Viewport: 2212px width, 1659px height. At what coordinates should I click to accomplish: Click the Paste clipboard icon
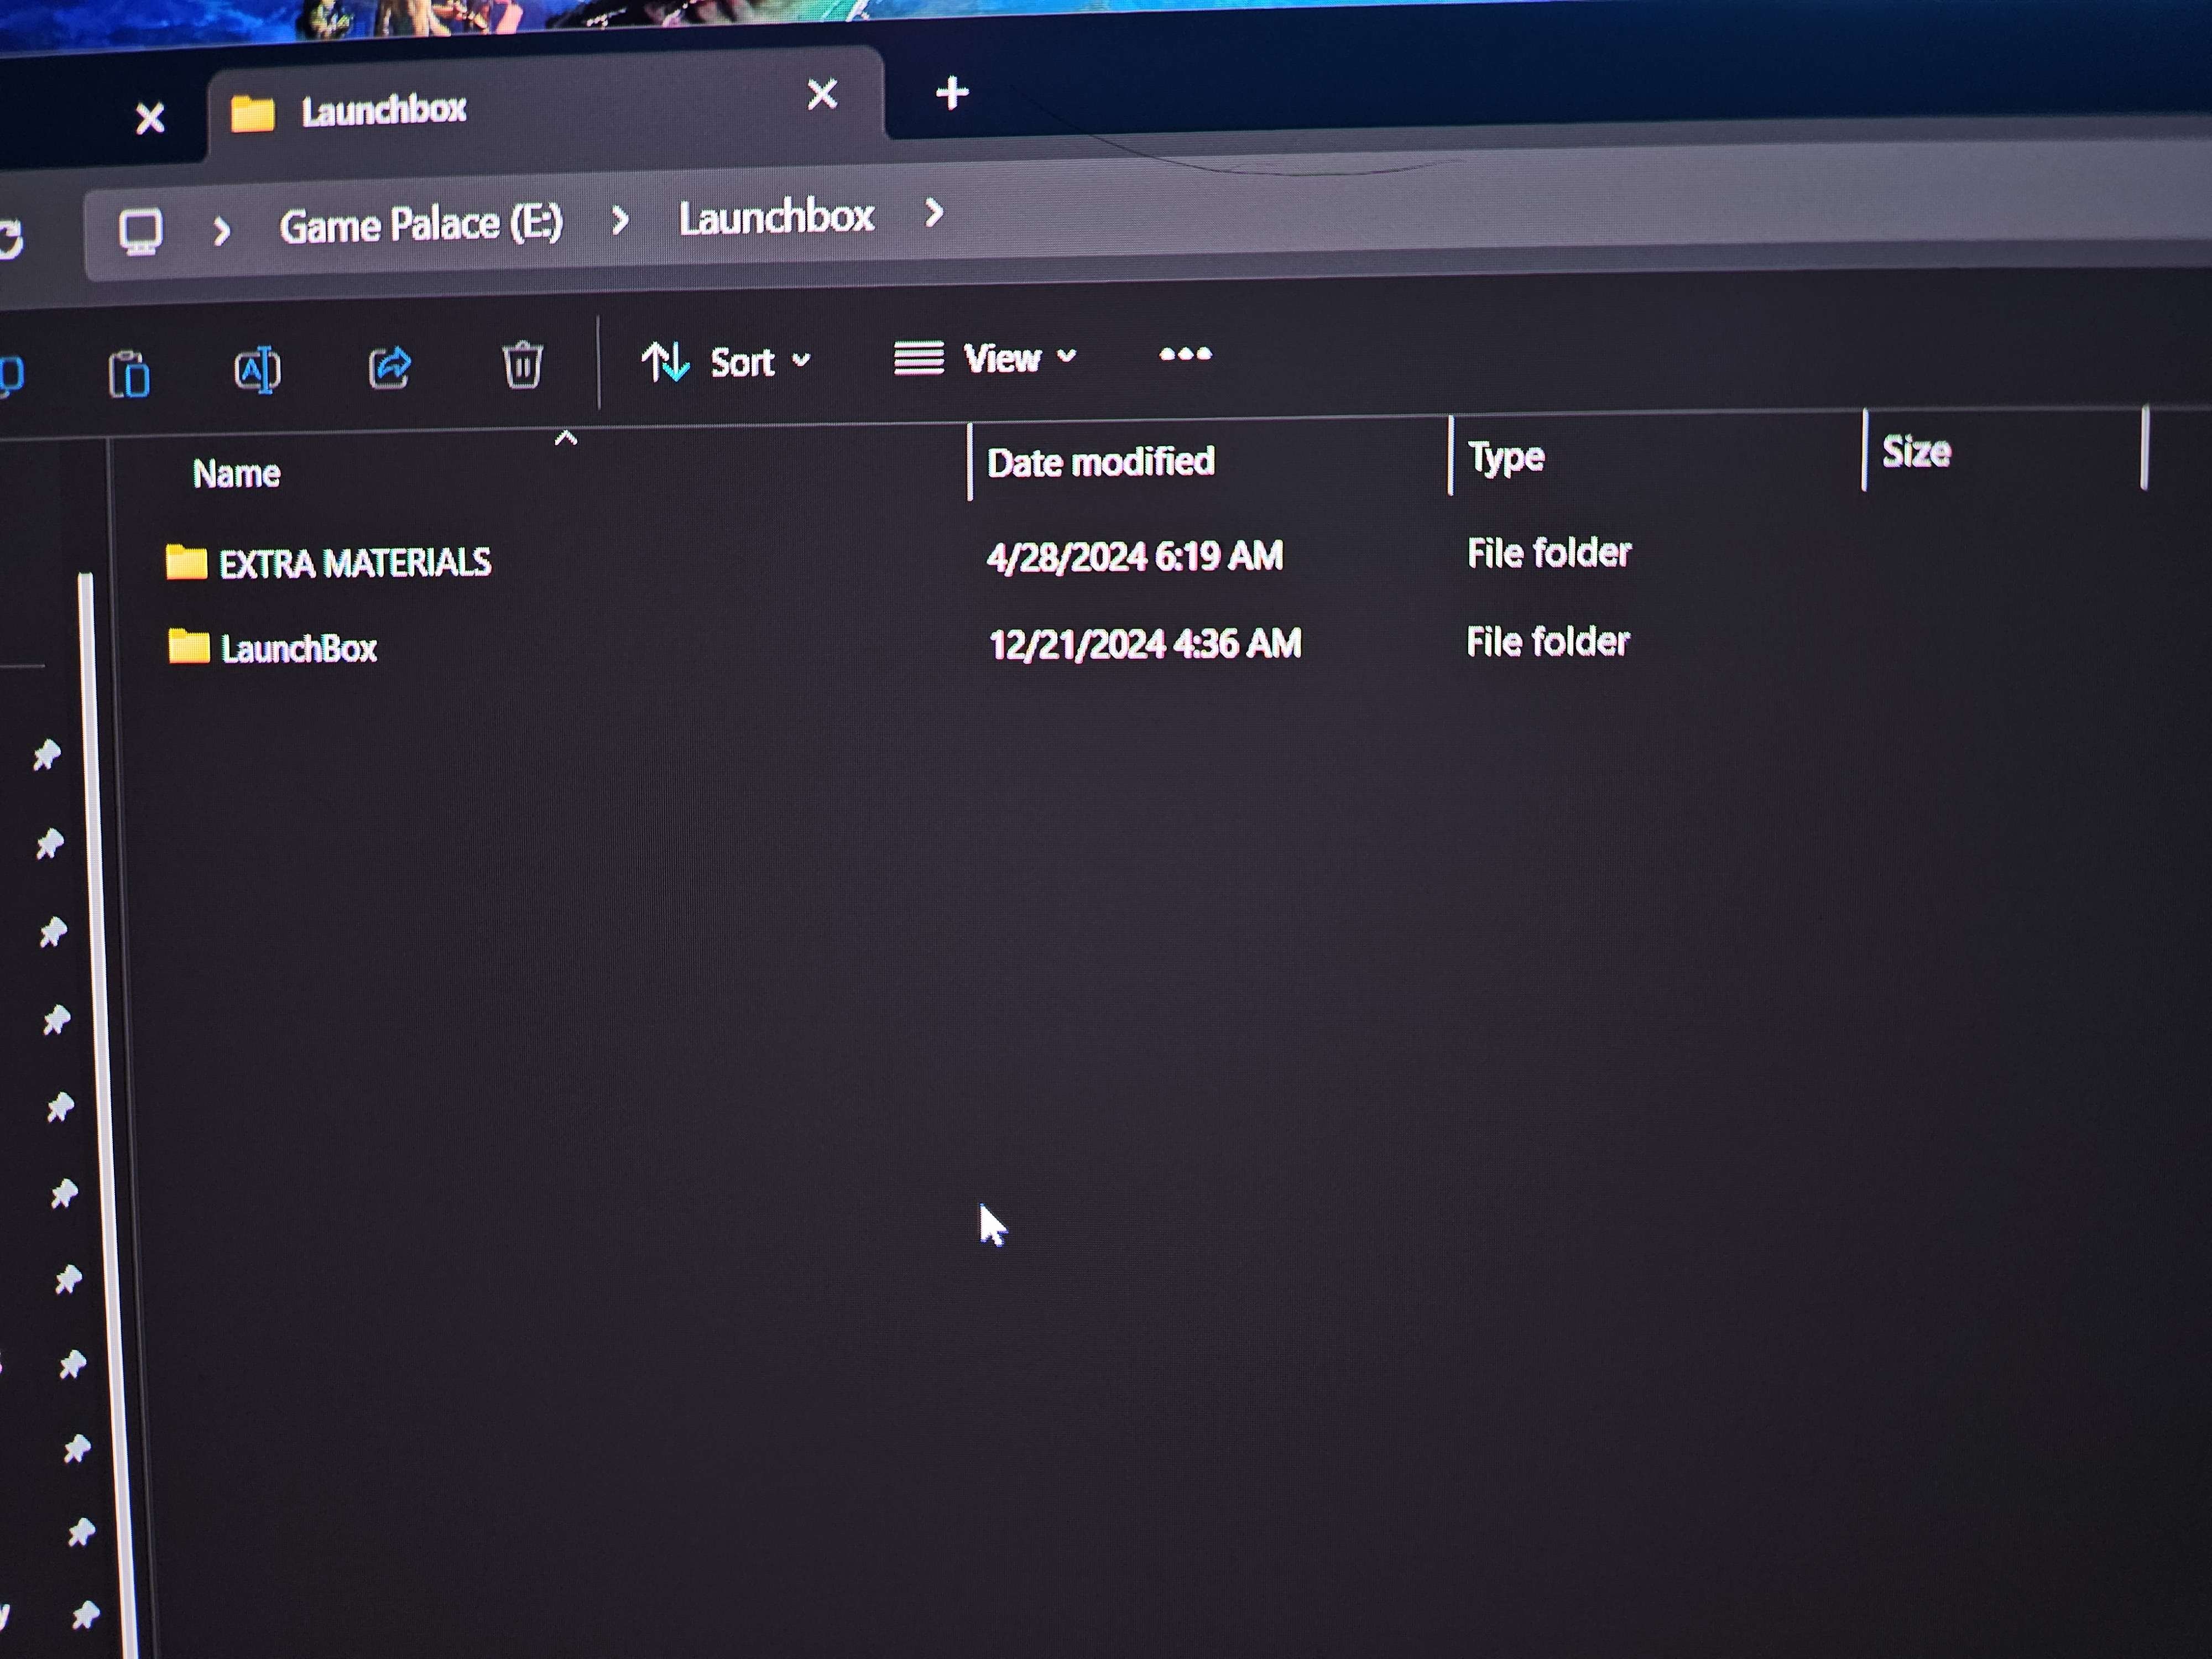[x=129, y=375]
